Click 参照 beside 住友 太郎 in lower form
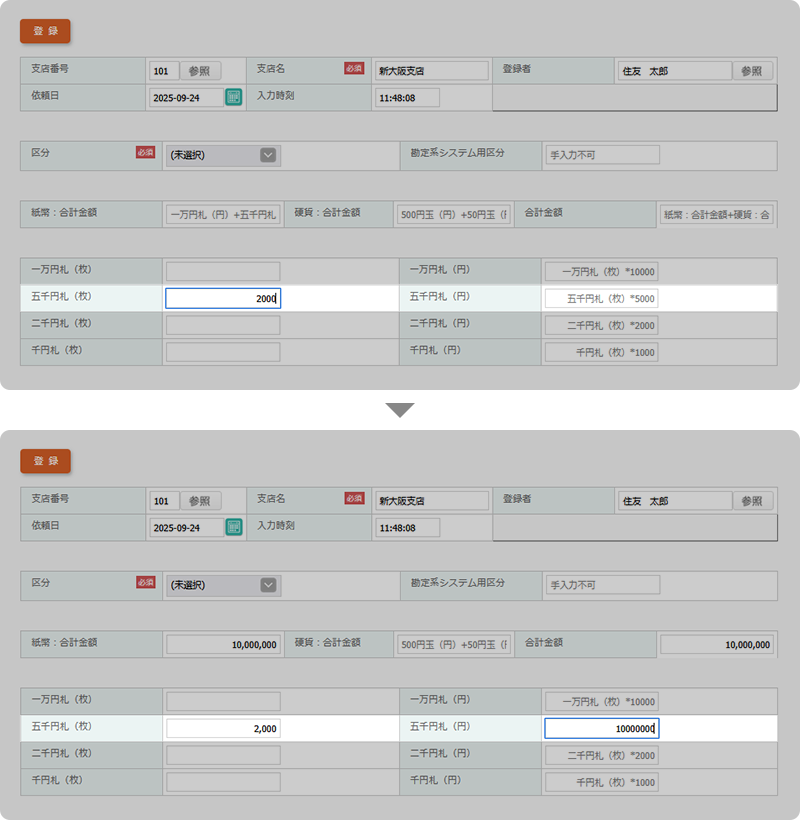Image resolution: width=800 pixels, height=820 pixels. 752,501
